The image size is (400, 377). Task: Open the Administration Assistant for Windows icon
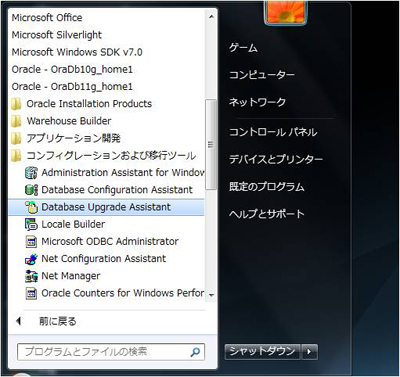[31, 173]
